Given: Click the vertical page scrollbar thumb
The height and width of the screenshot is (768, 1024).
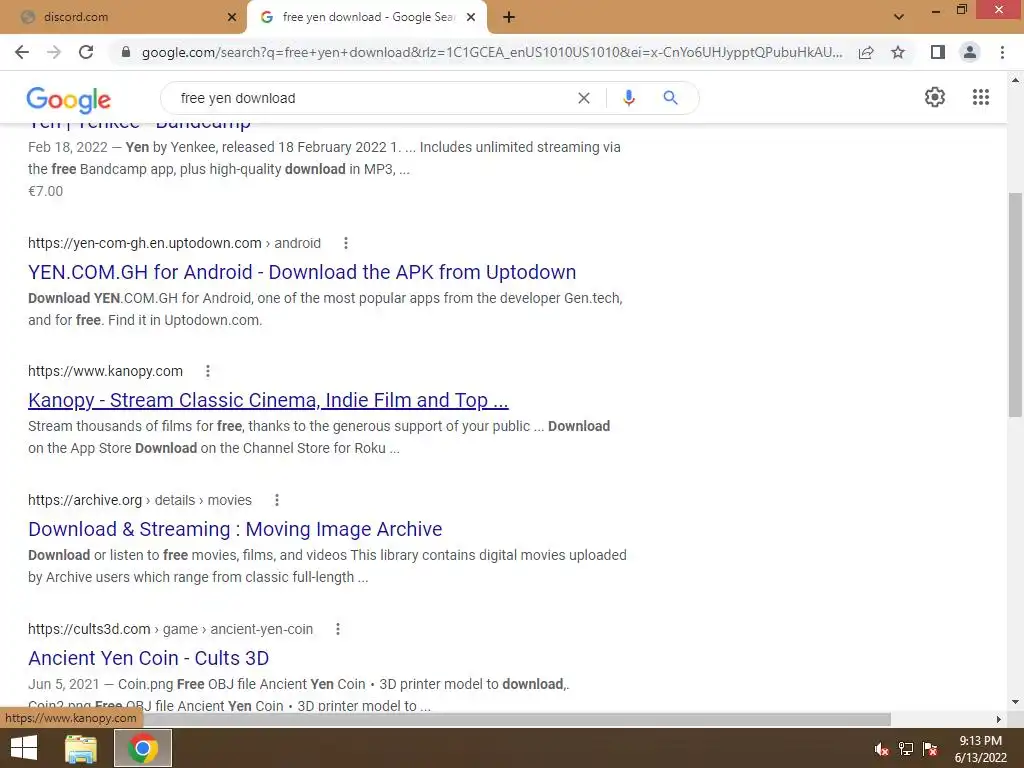Looking at the screenshot, I should (1015, 304).
